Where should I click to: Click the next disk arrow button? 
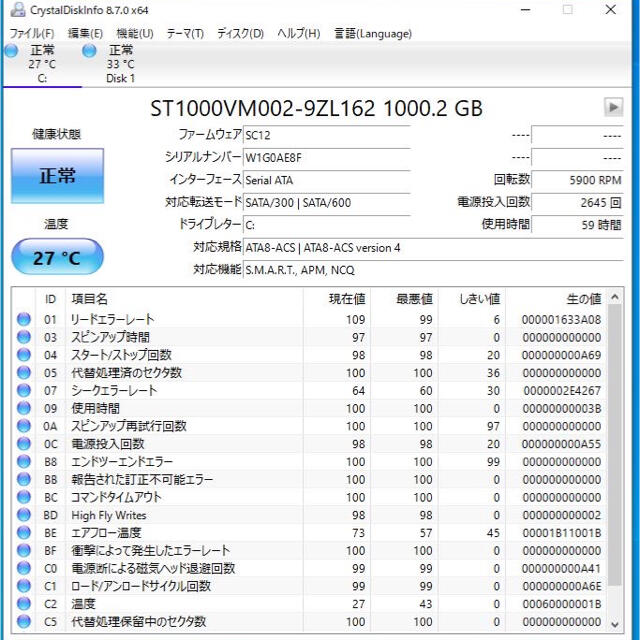pos(613,108)
